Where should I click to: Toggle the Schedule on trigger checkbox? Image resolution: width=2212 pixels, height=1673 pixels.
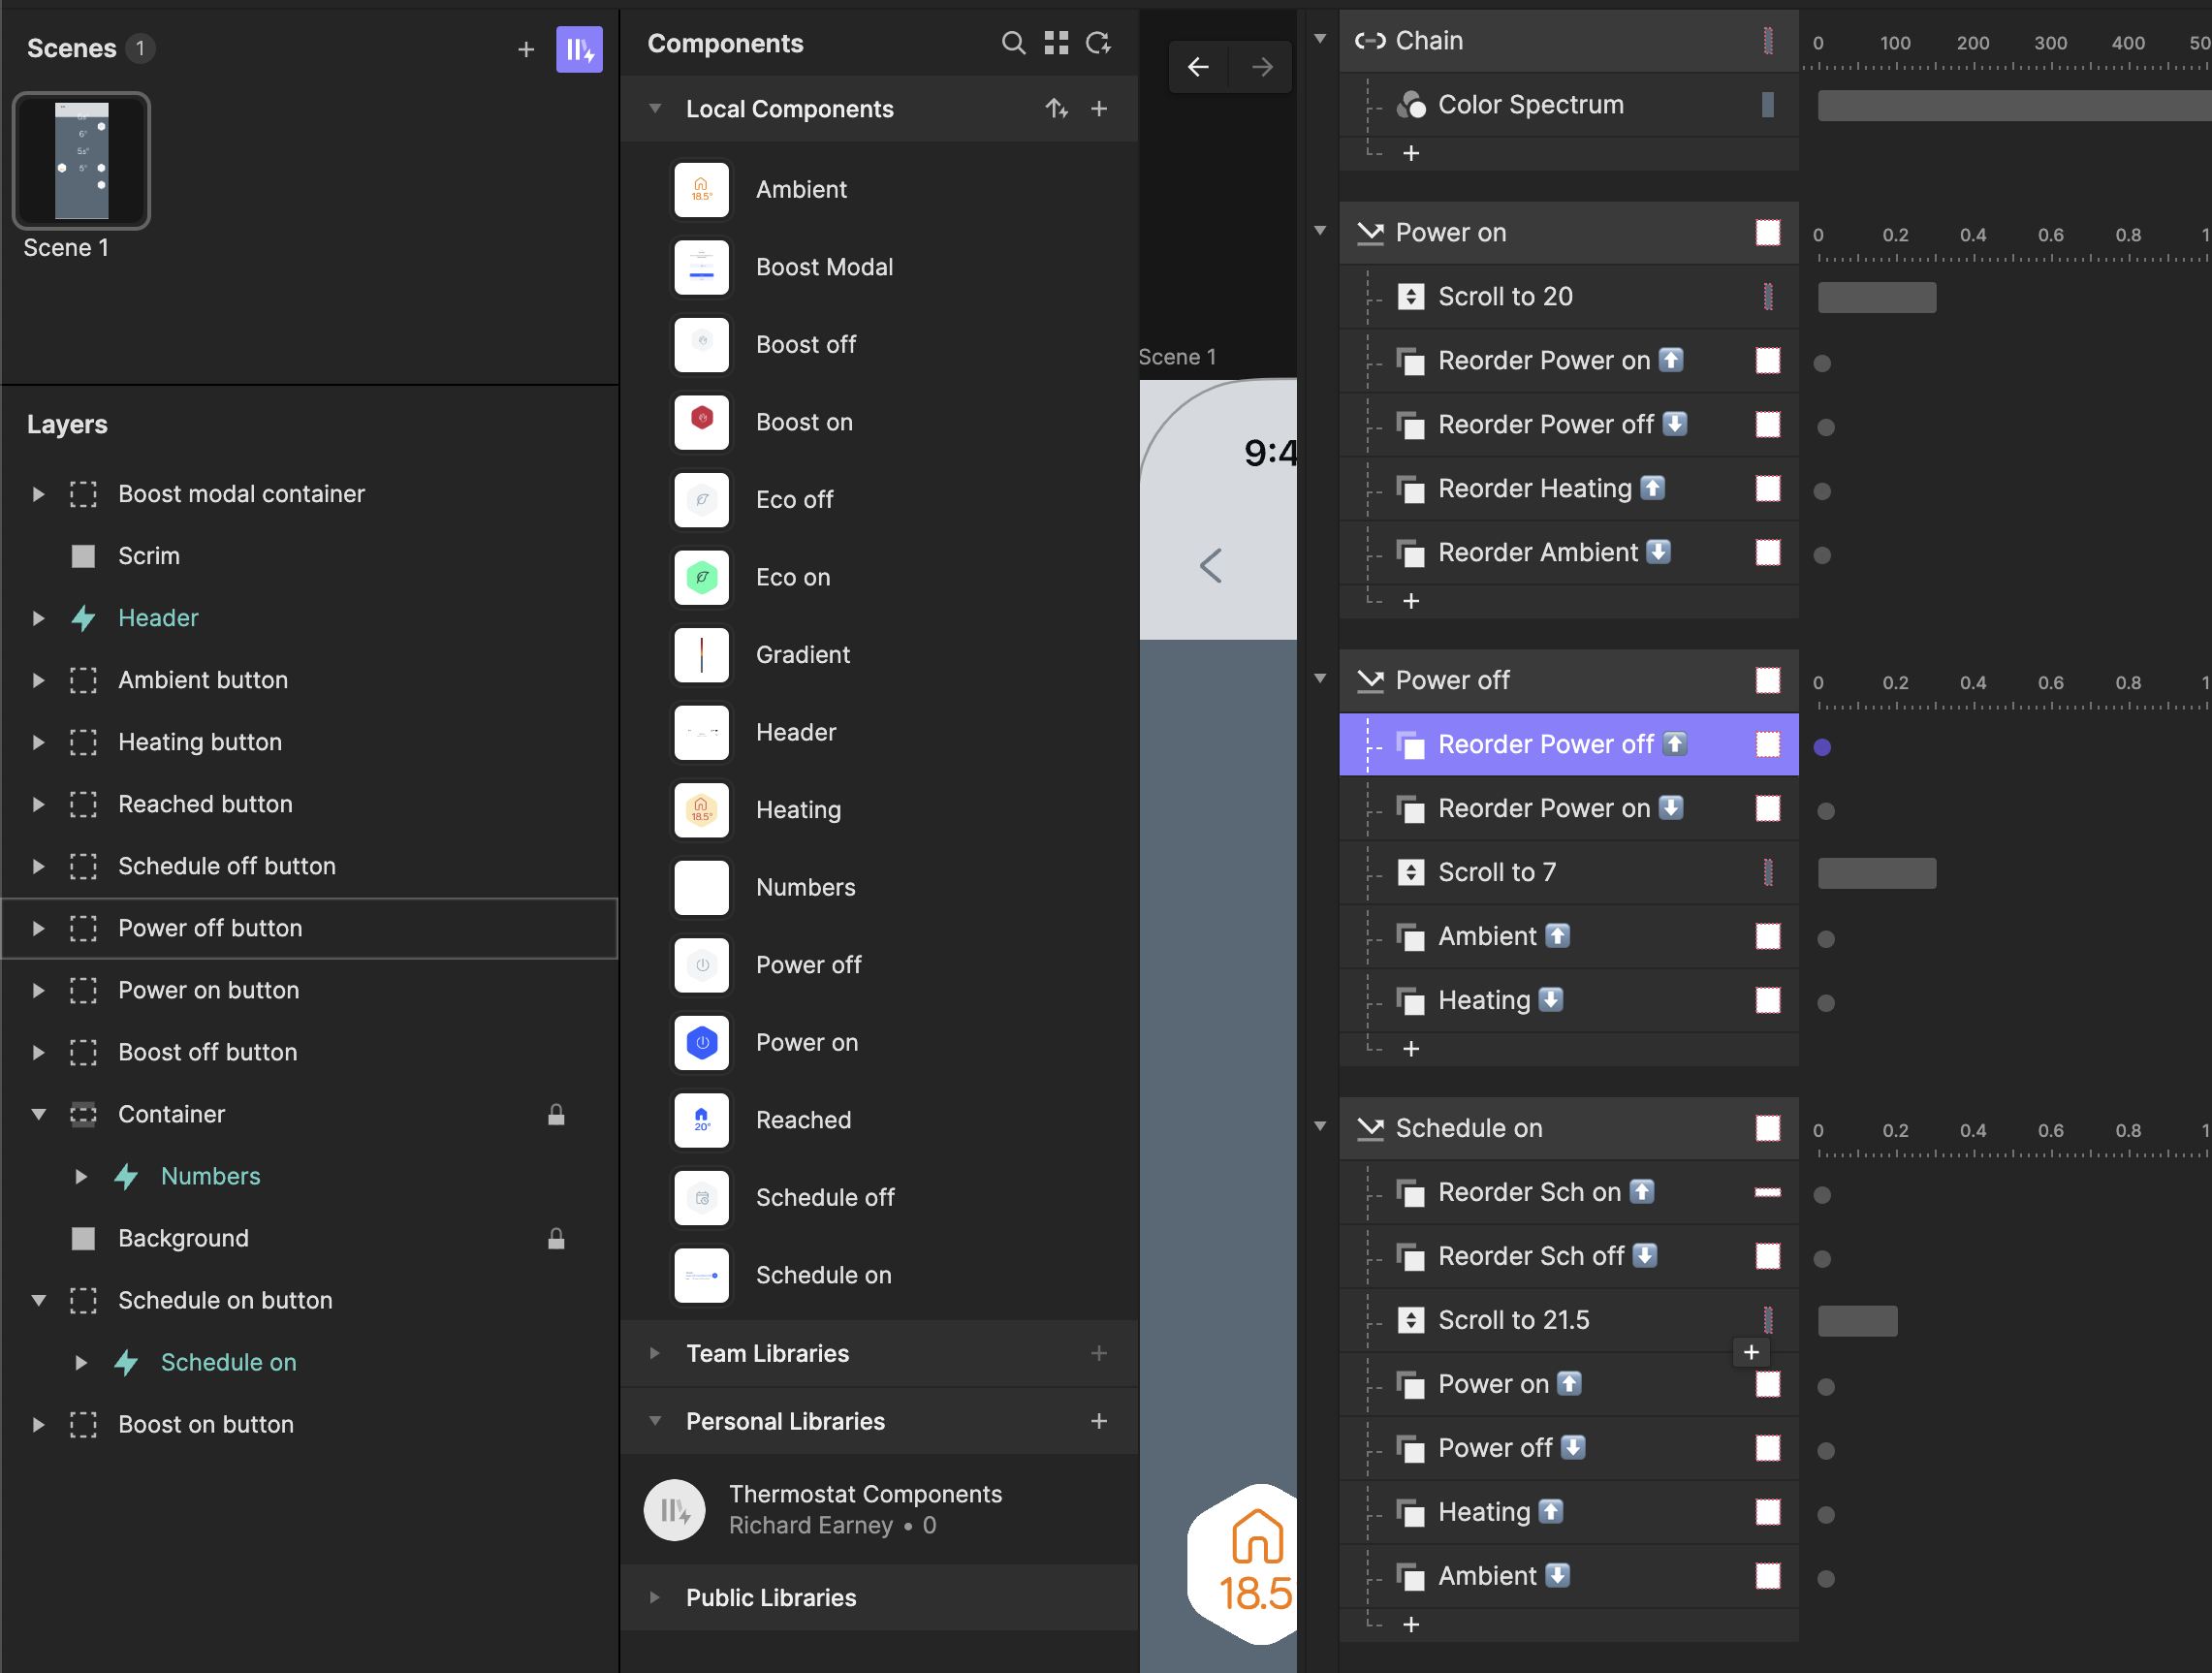pos(1768,1128)
